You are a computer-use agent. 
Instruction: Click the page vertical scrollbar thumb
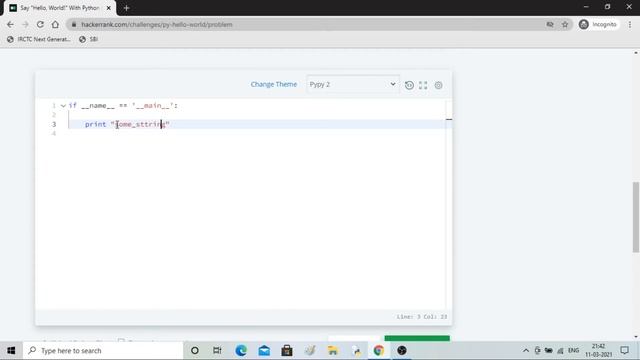point(636,217)
